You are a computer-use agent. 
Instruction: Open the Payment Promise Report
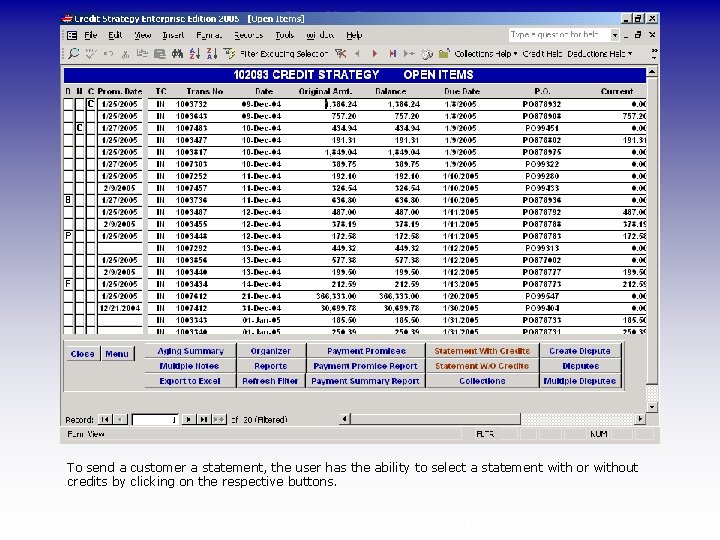(x=365, y=366)
